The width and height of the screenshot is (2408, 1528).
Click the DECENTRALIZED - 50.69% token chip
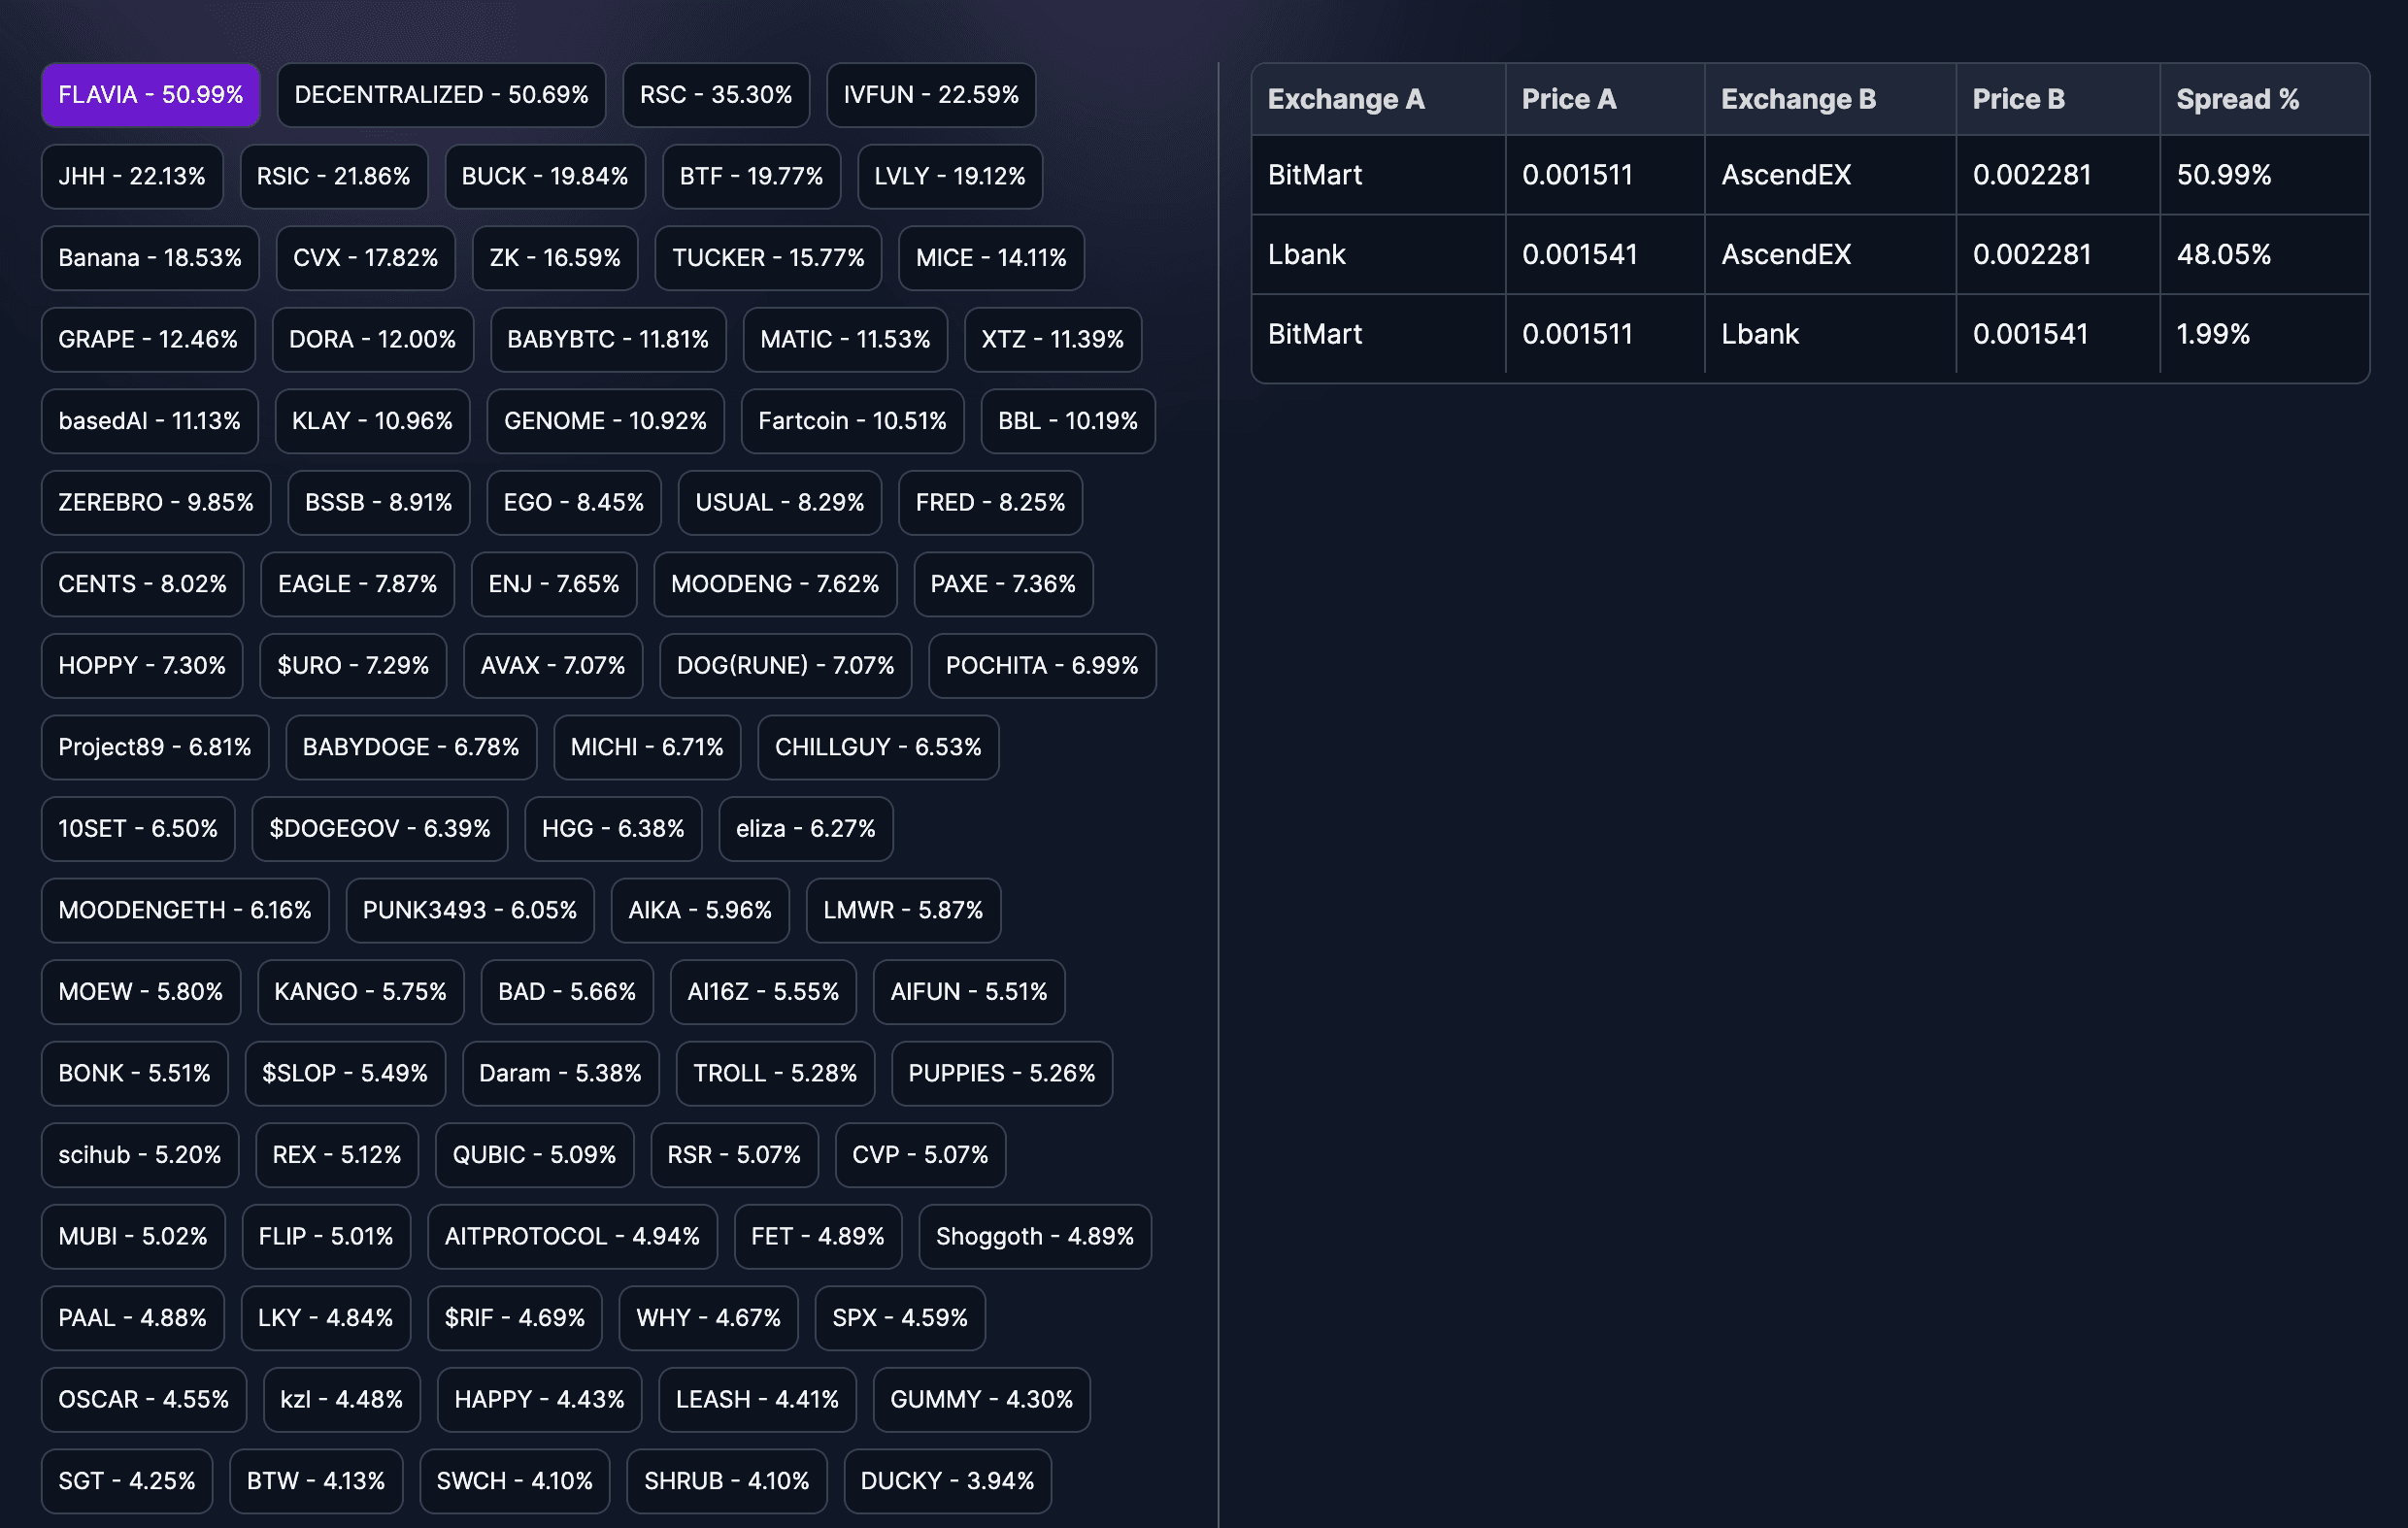[x=441, y=94]
